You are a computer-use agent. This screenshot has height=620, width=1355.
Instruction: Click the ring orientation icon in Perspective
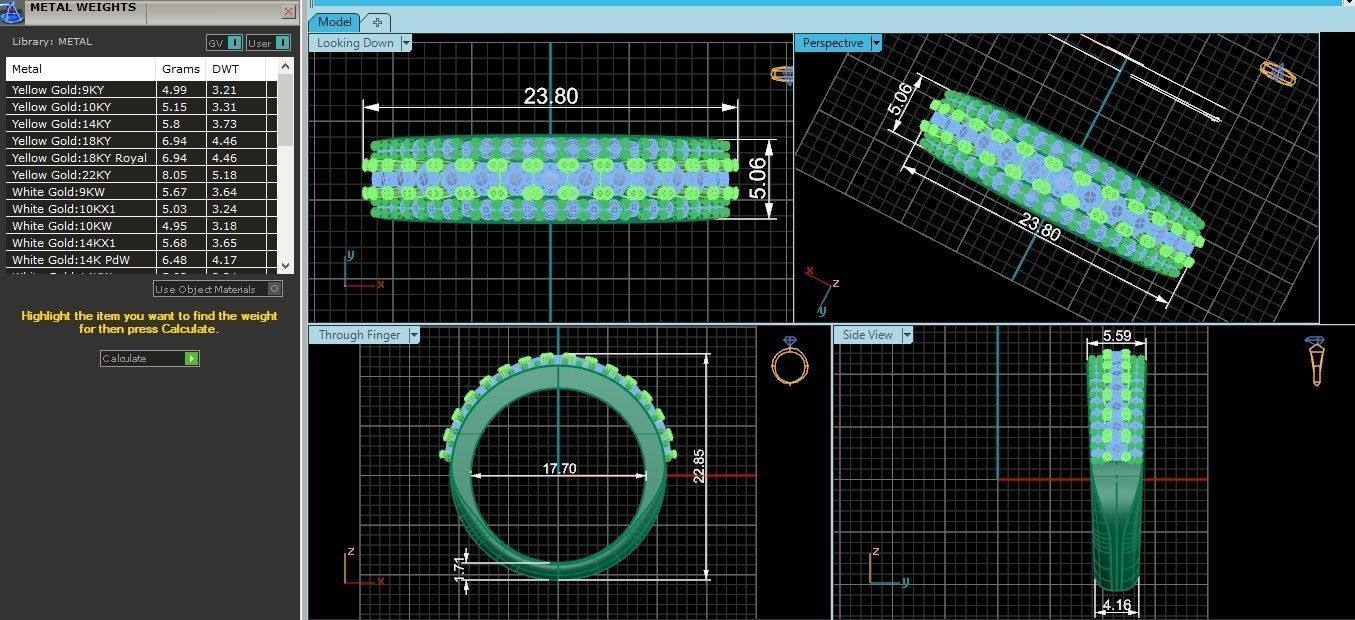[1277, 73]
